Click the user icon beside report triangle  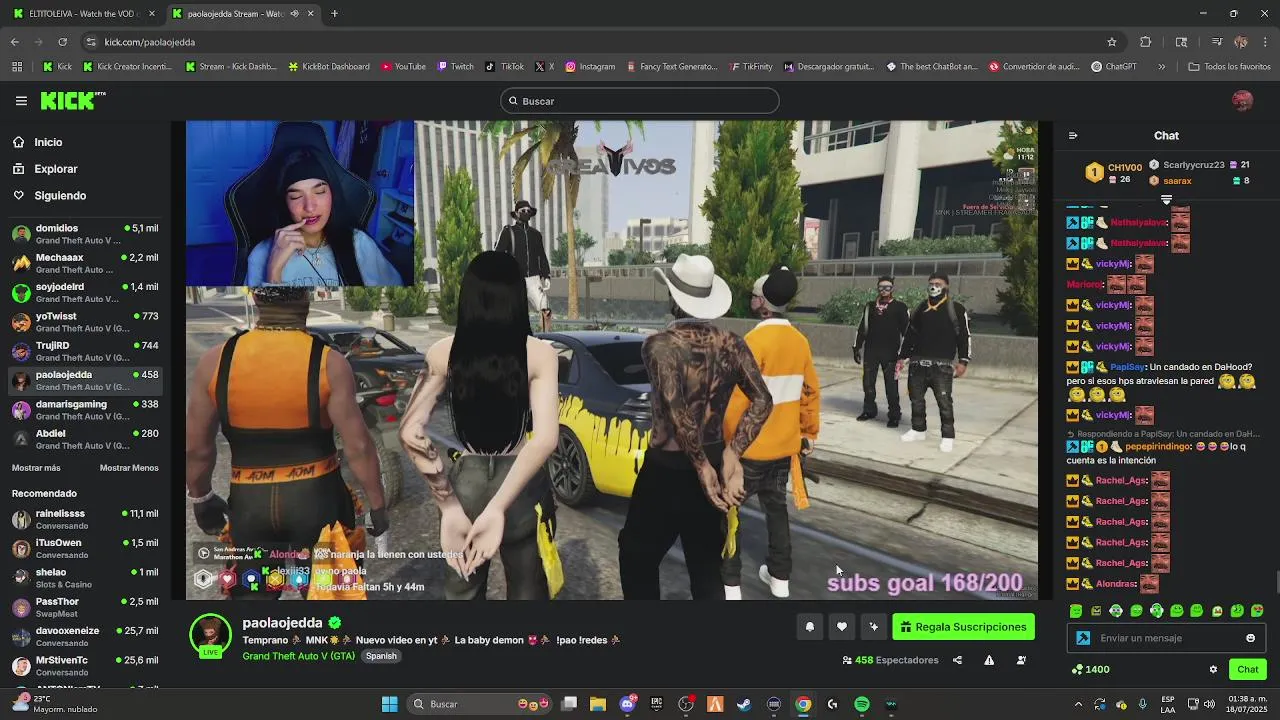(x=1021, y=660)
